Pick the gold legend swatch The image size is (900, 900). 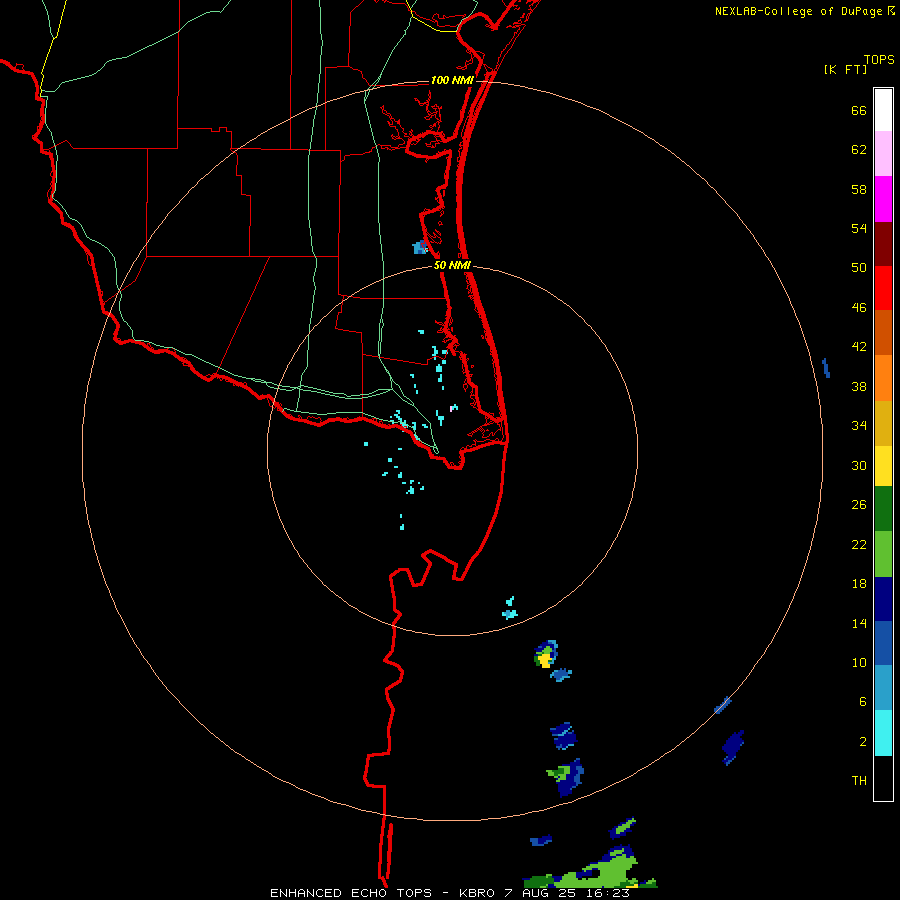coord(883,424)
